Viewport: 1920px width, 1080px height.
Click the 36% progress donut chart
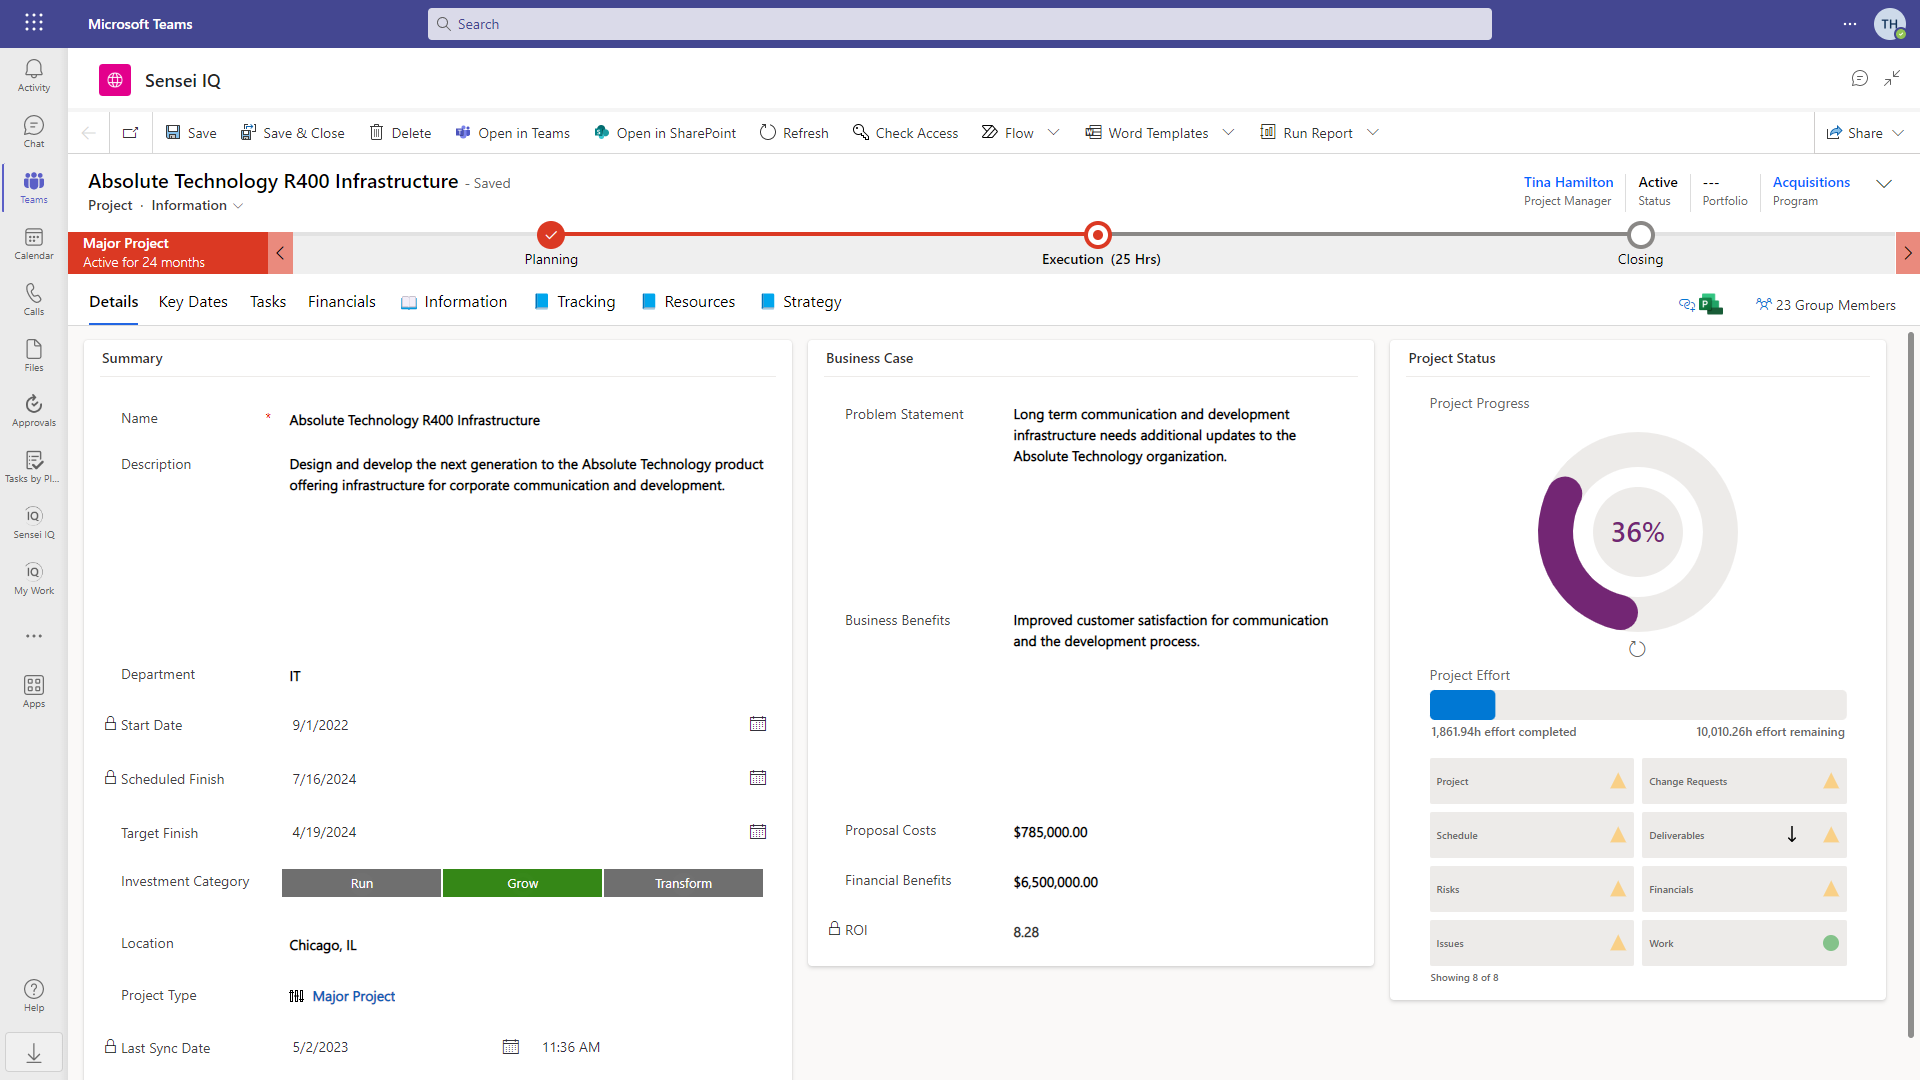1637,532
